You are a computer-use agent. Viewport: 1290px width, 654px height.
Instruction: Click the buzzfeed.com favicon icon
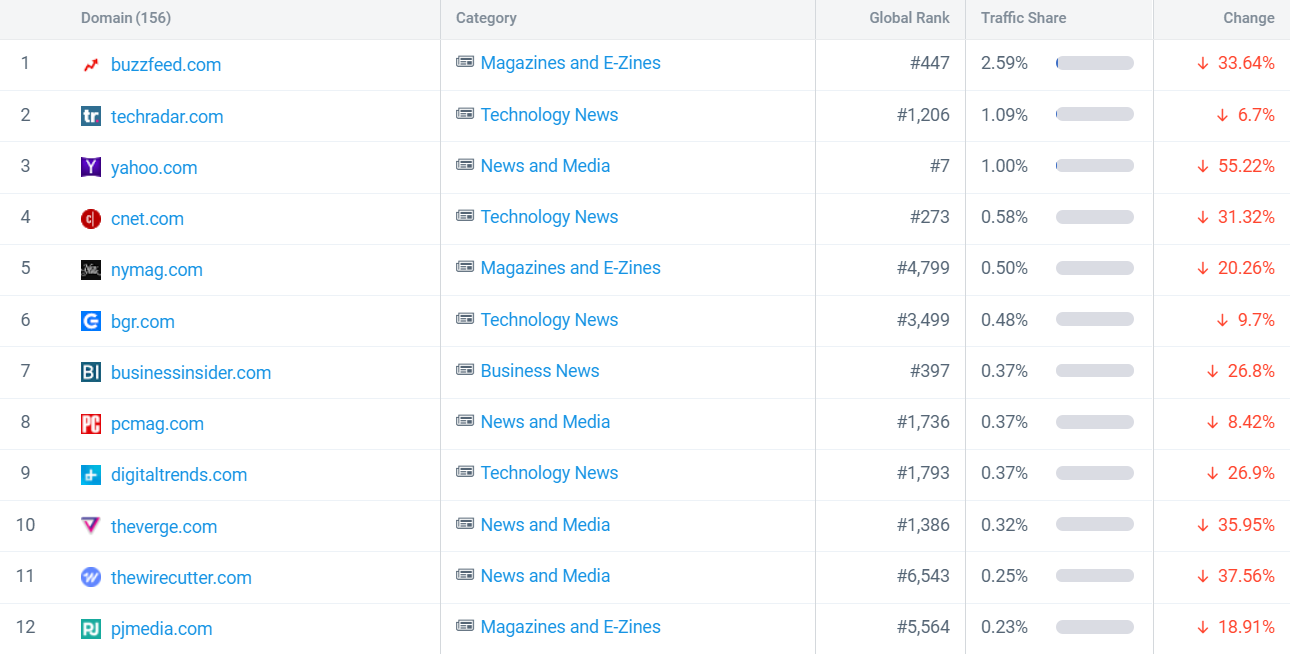coord(91,65)
